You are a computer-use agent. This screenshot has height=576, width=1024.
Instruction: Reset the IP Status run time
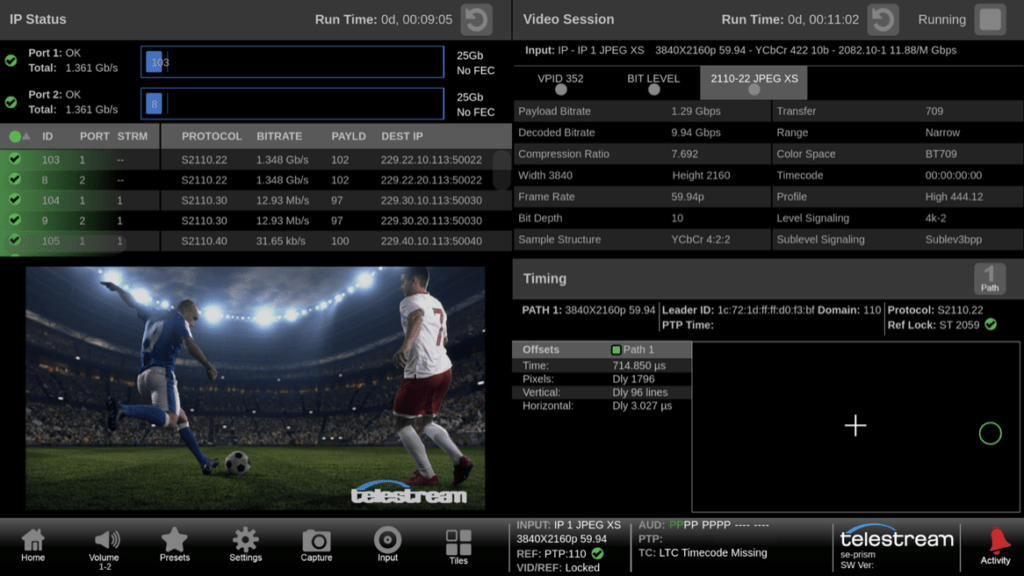click(x=477, y=19)
